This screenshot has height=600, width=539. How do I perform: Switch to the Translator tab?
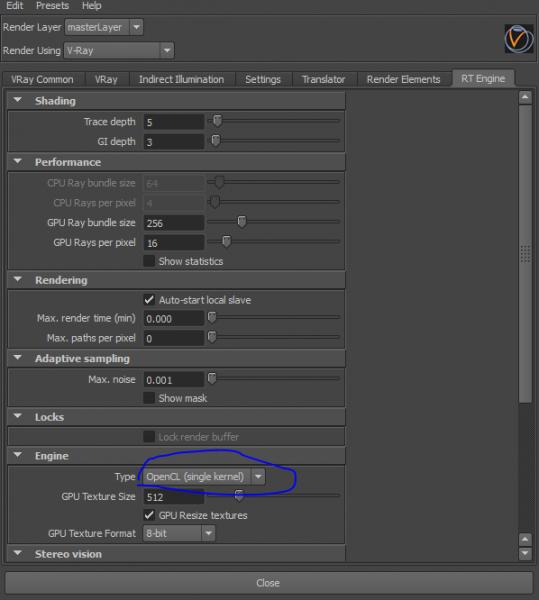tap(324, 80)
